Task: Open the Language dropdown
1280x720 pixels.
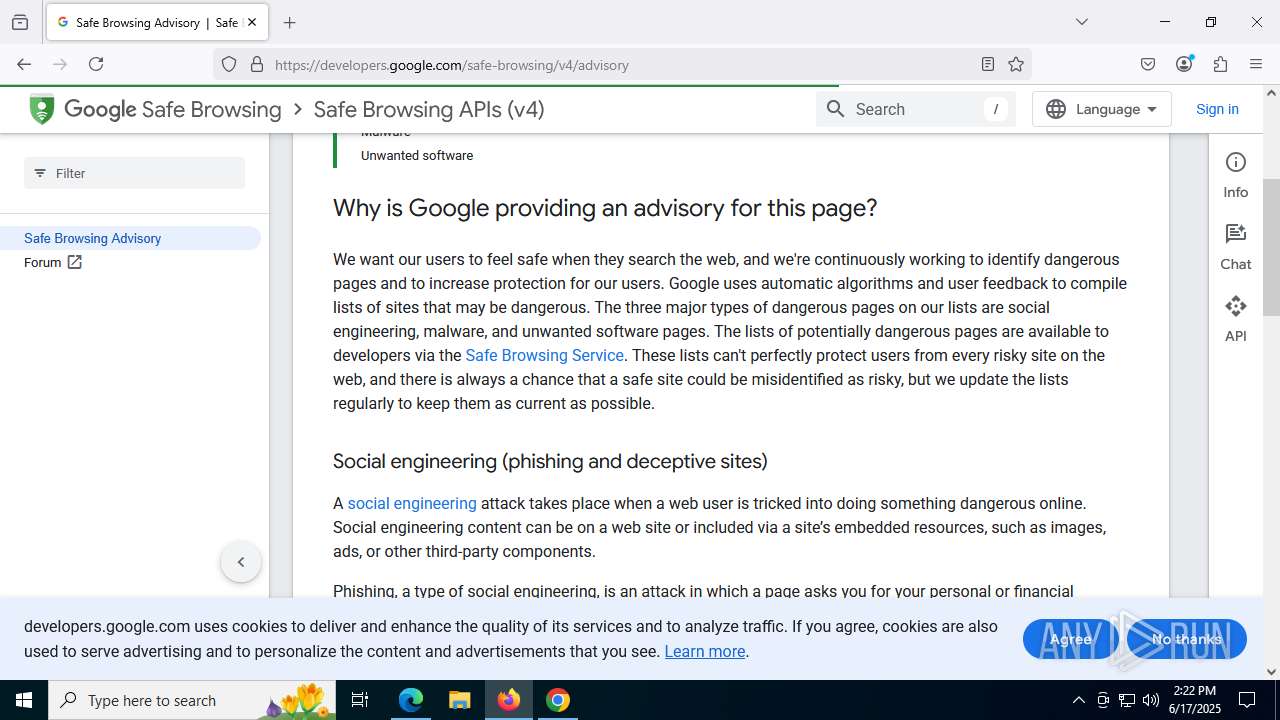Action: point(1102,109)
